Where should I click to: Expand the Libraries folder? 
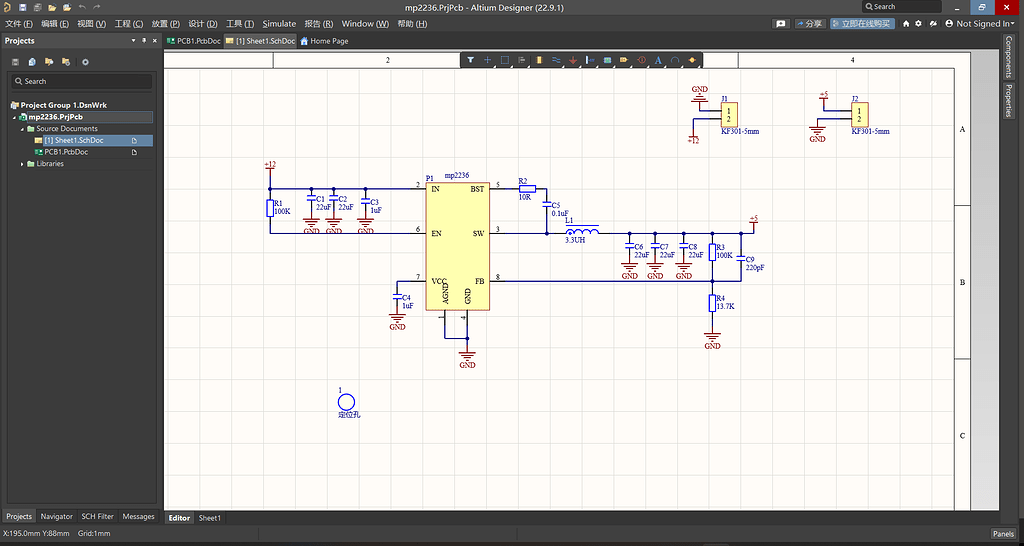(22, 164)
